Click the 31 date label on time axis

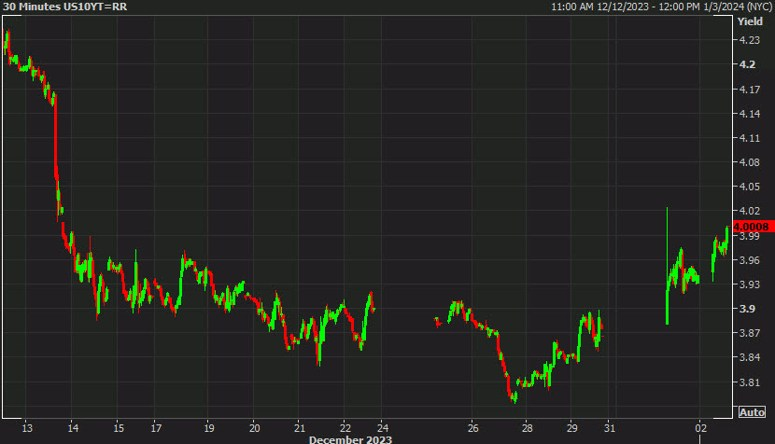coord(609,428)
